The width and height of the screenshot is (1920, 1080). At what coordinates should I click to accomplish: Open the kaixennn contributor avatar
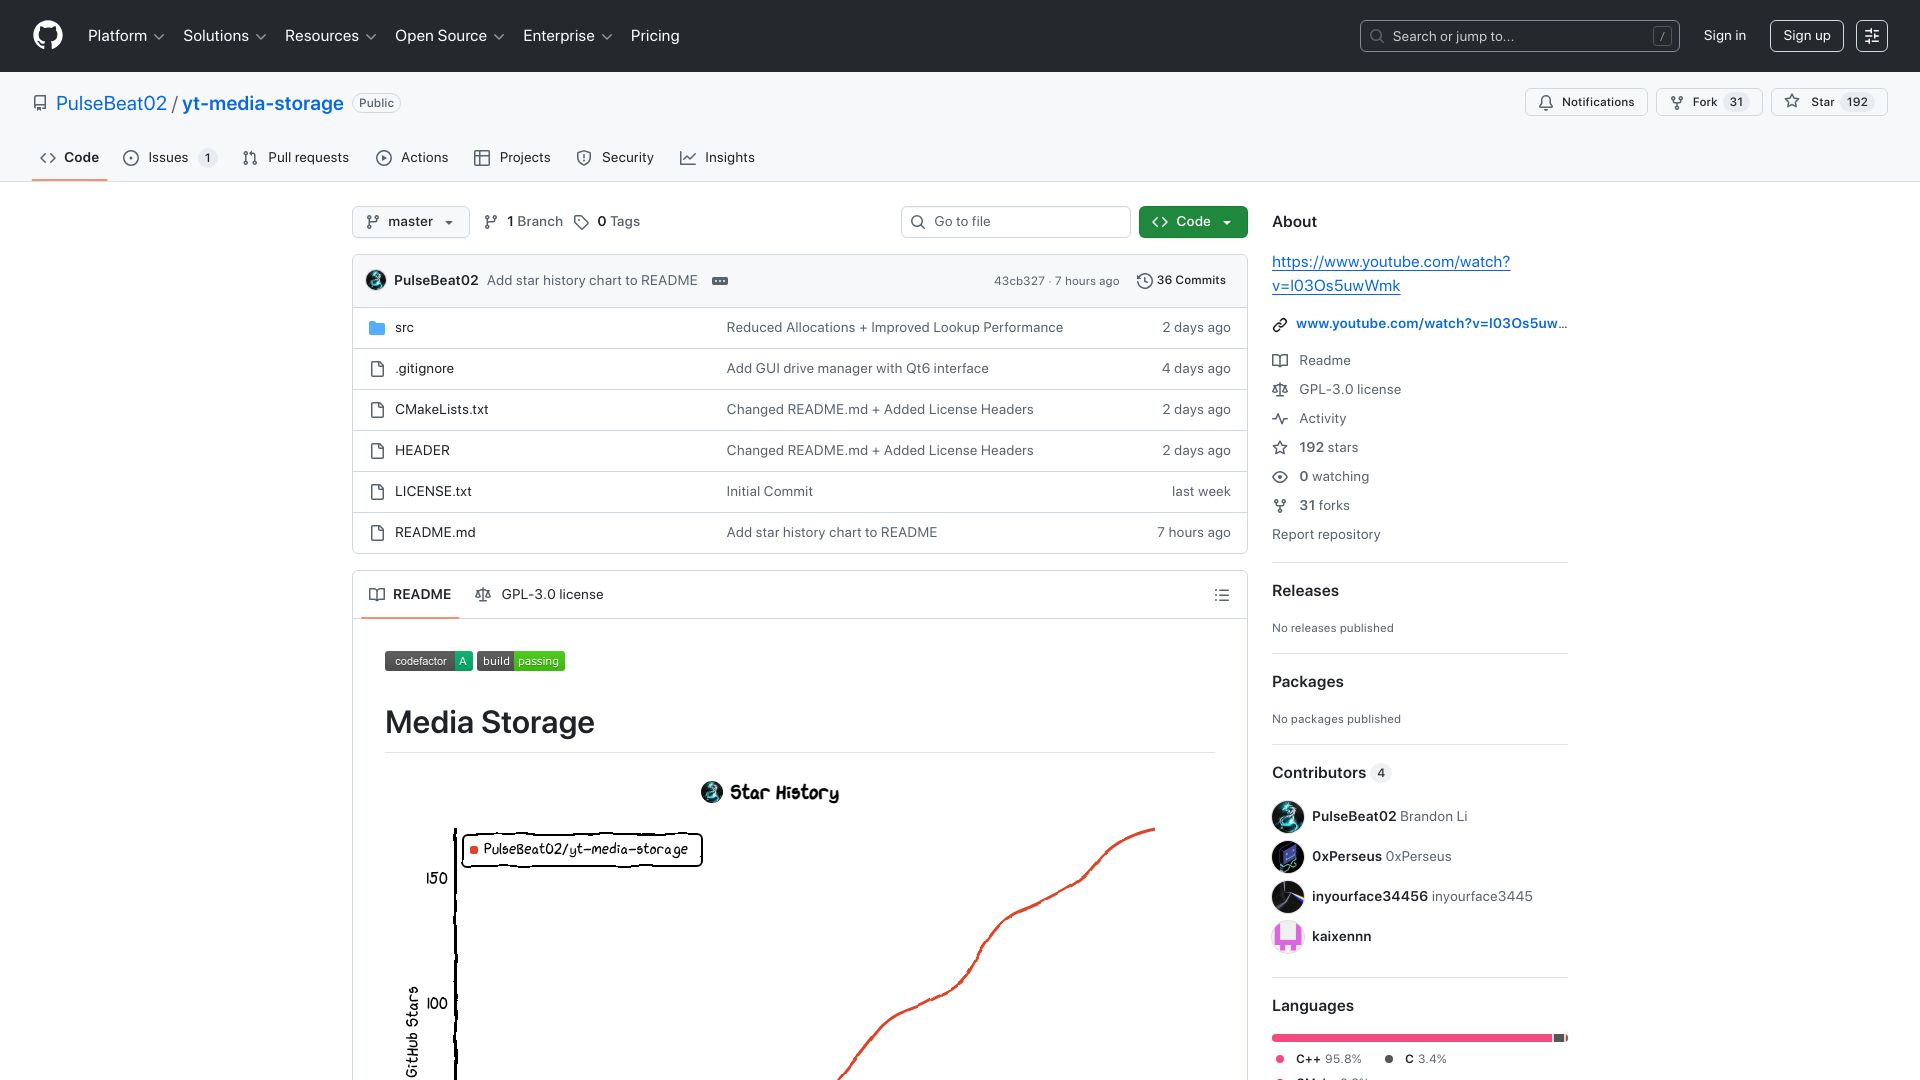[x=1288, y=937]
